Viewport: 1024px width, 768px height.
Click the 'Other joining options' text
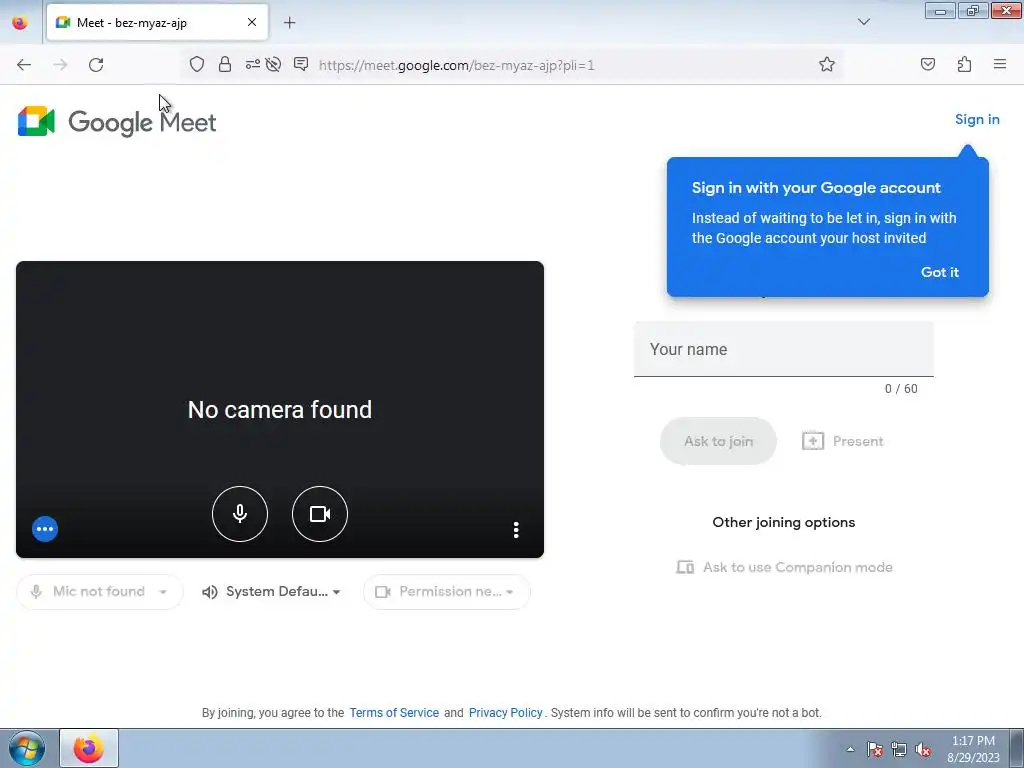pos(784,522)
